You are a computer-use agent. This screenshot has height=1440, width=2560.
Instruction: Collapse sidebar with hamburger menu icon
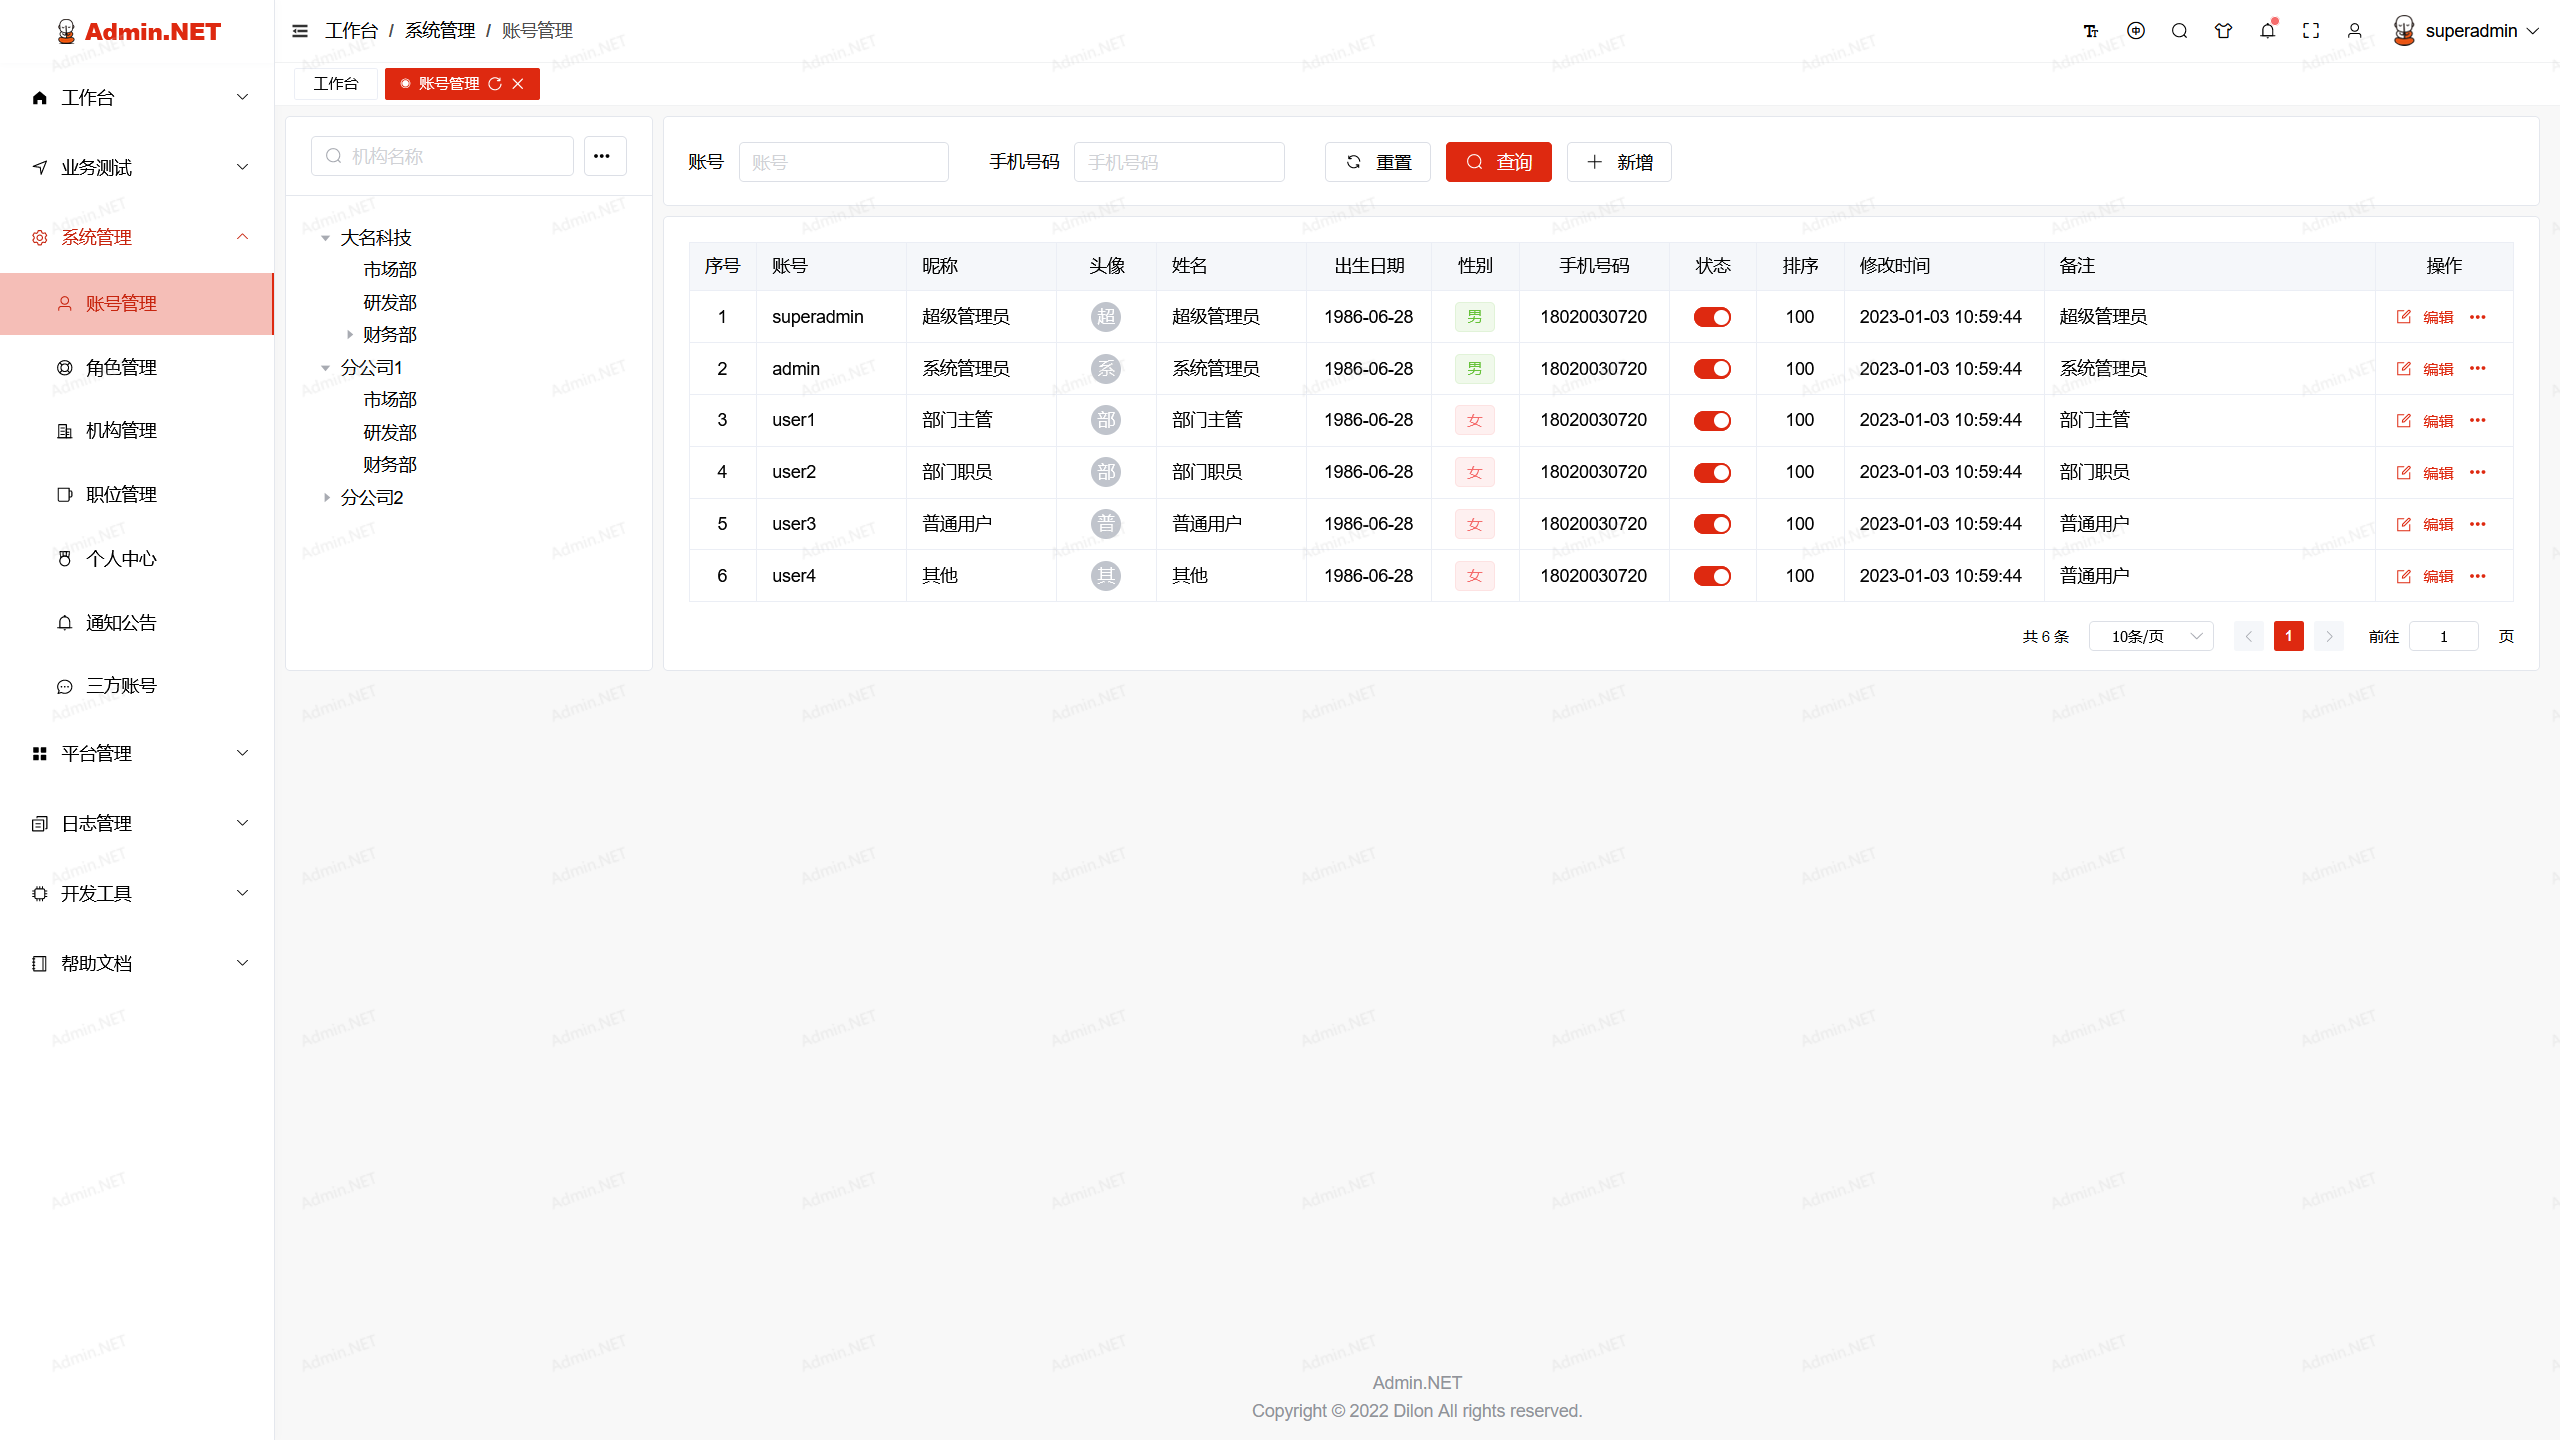coord(299,31)
